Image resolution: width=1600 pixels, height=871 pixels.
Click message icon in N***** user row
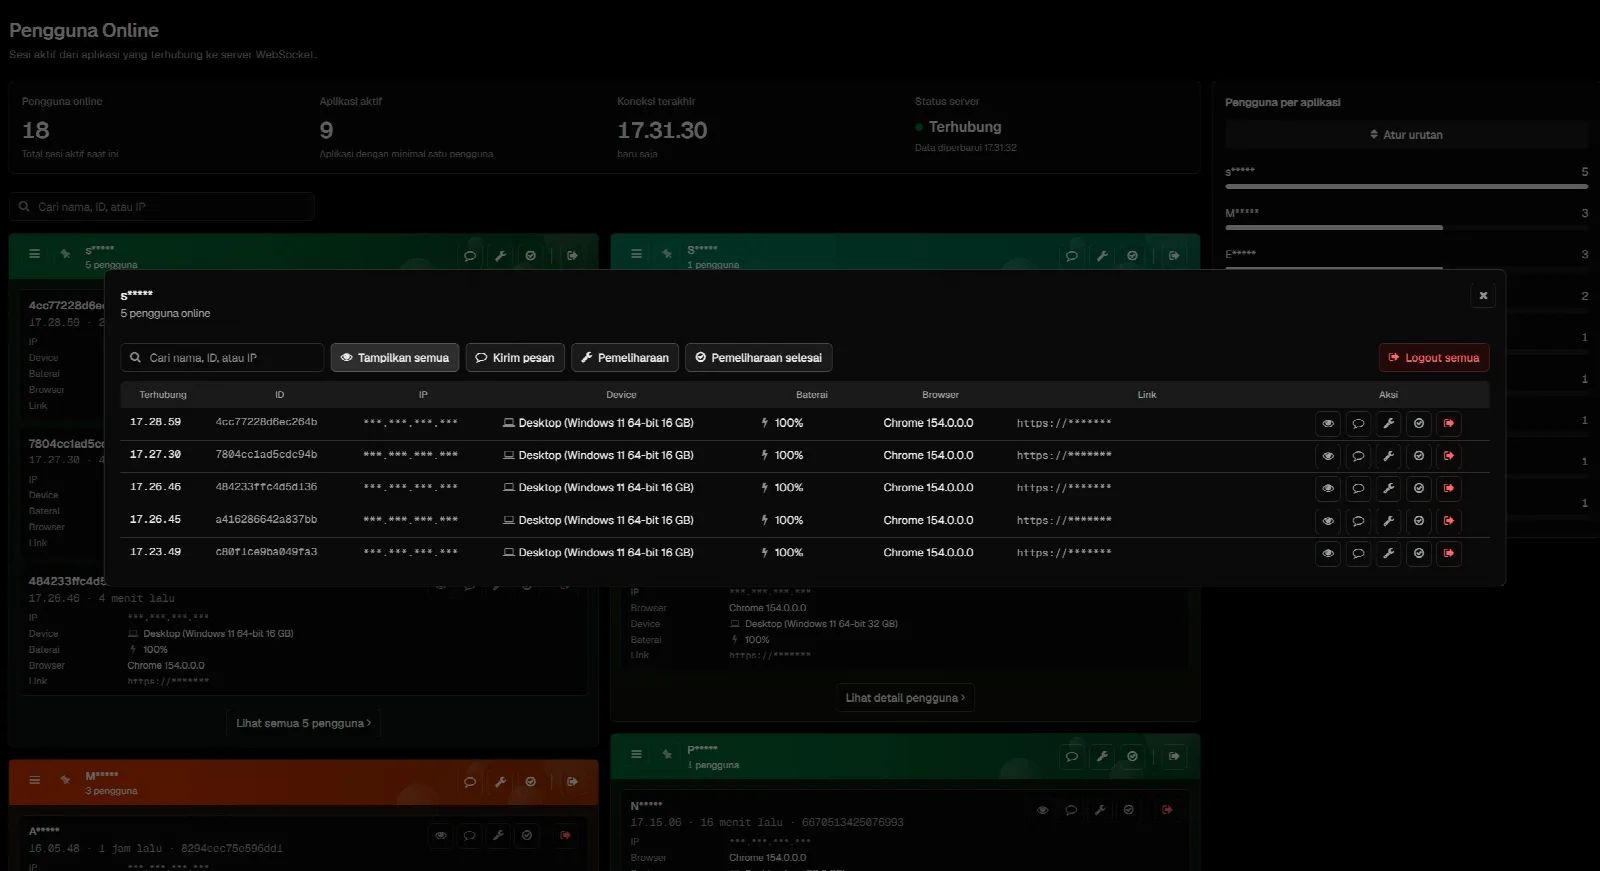click(1071, 810)
